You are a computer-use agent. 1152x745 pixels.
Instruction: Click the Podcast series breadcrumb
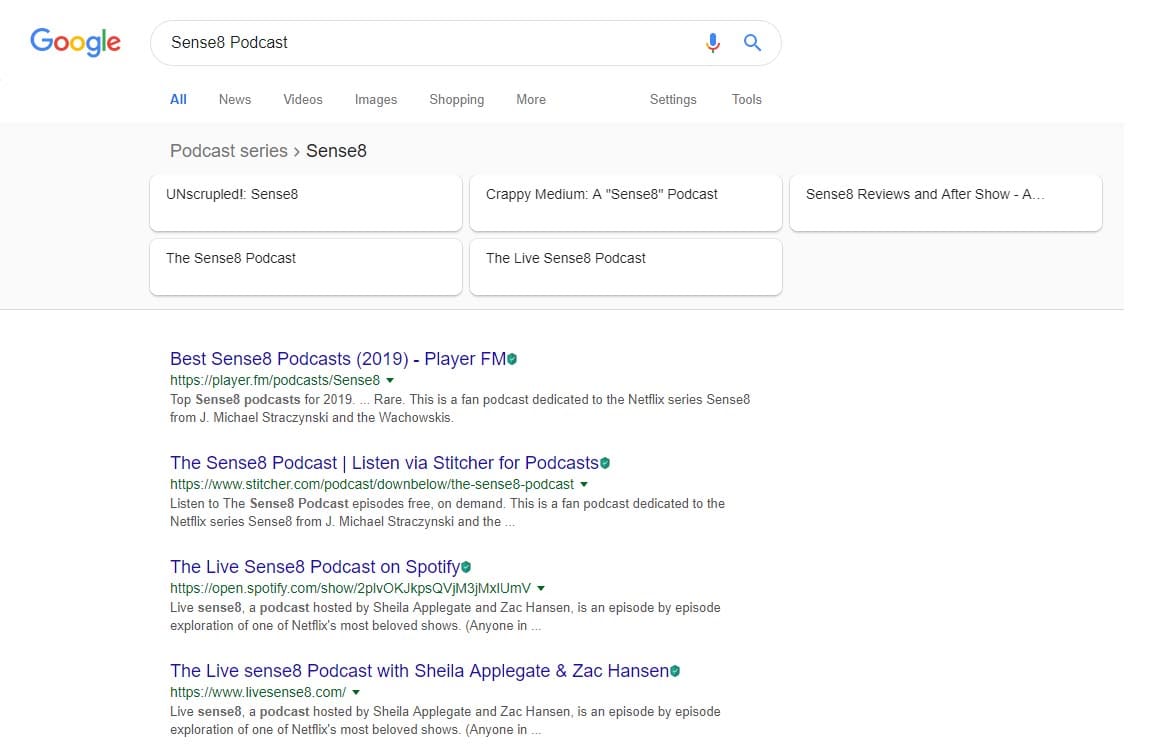pyautogui.click(x=228, y=151)
